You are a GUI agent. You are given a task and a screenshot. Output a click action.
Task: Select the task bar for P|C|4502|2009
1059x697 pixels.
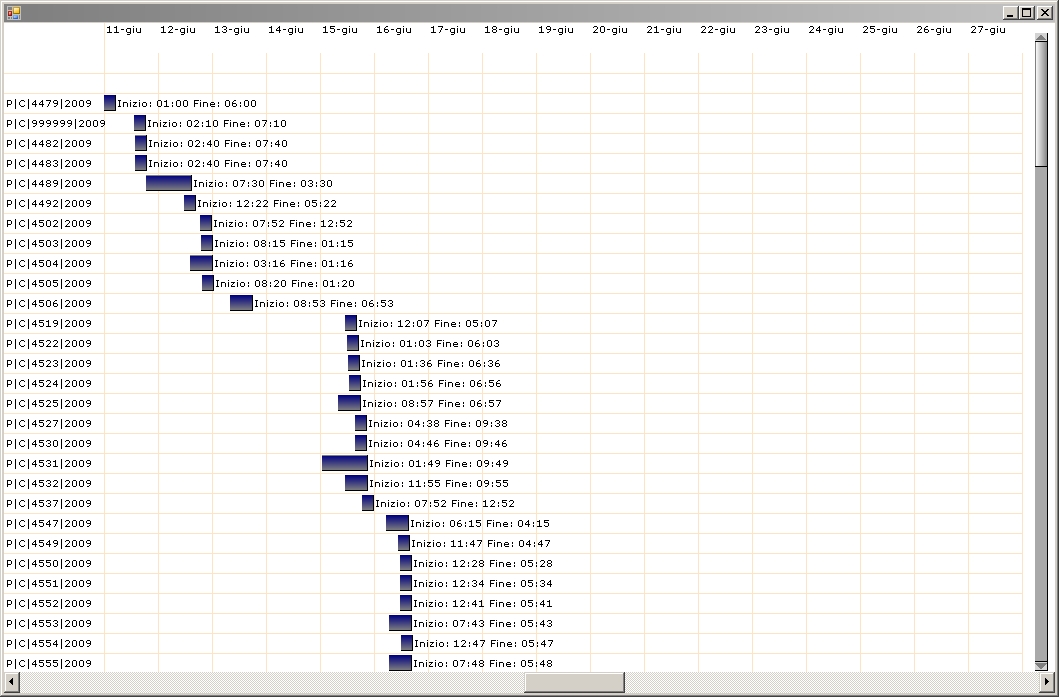click(x=206, y=223)
